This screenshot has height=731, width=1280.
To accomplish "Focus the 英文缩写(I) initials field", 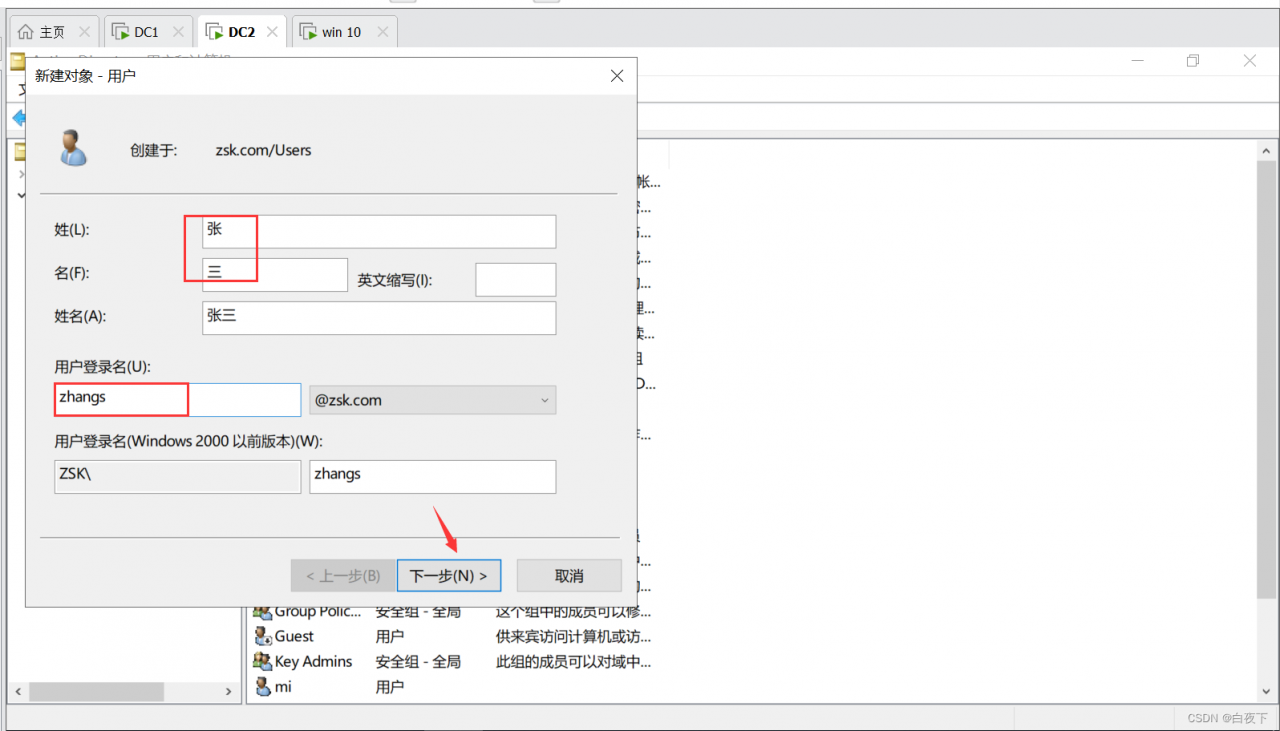I will (x=515, y=280).
